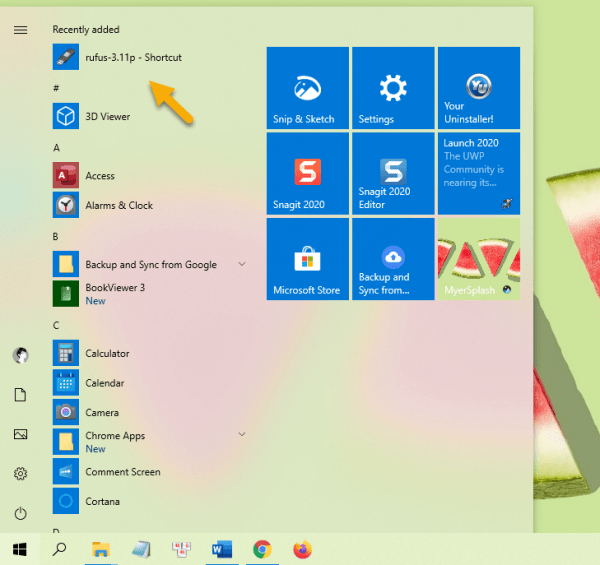Open Pictures from Start sidebar
This screenshot has height=565, width=600.
(21, 434)
